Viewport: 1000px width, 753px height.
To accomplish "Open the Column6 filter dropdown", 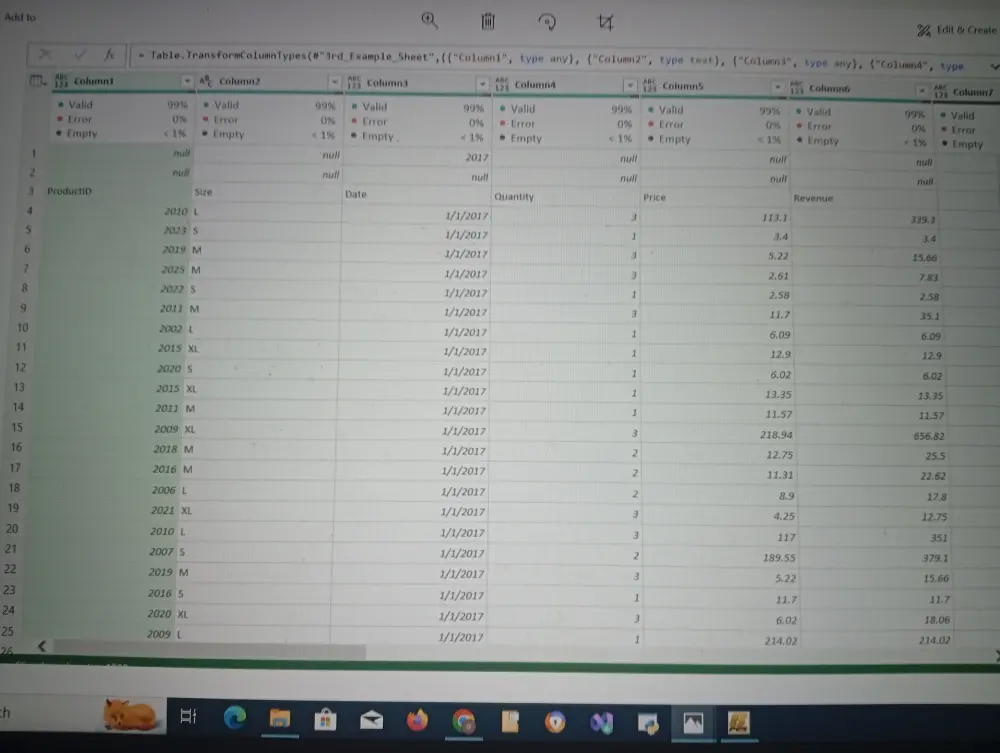I will (922, 91).
